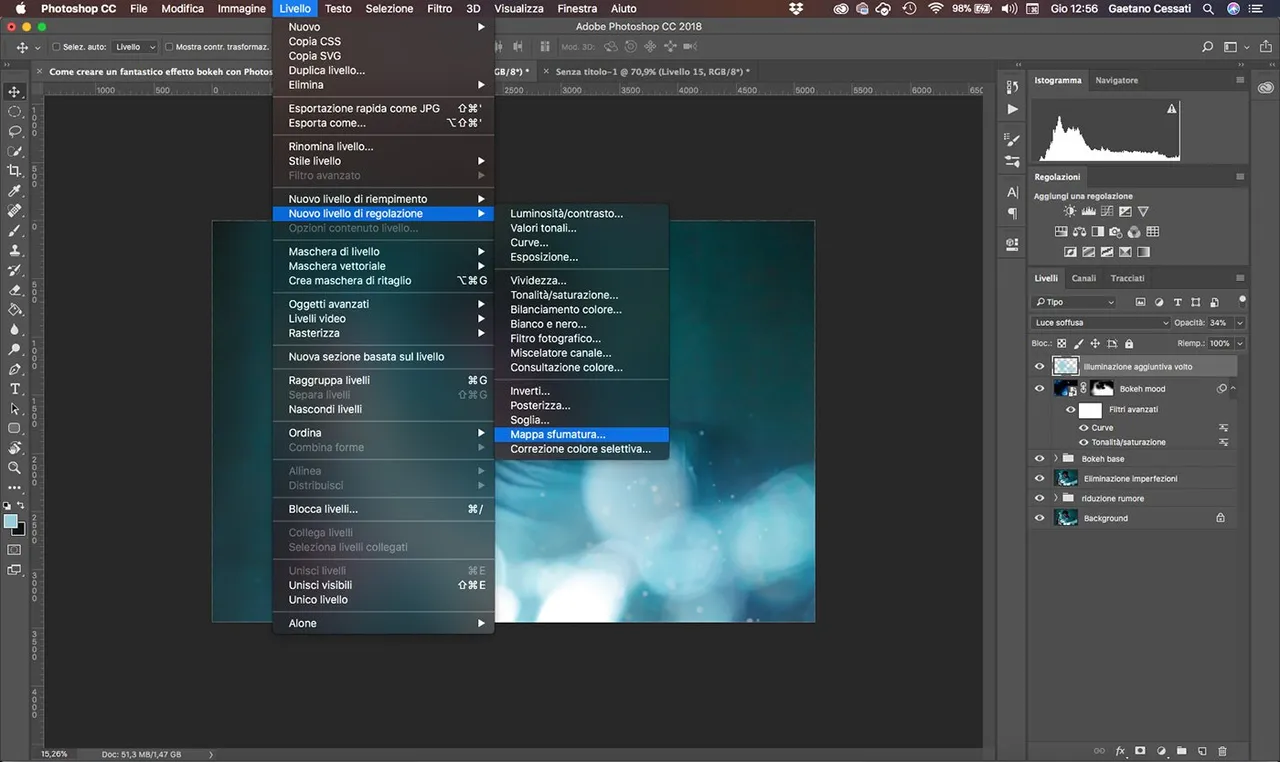Viewport: 1280px width, 762px height.
Task: Enable the Selez. auto checkbox
Action: tap(56, 47)
